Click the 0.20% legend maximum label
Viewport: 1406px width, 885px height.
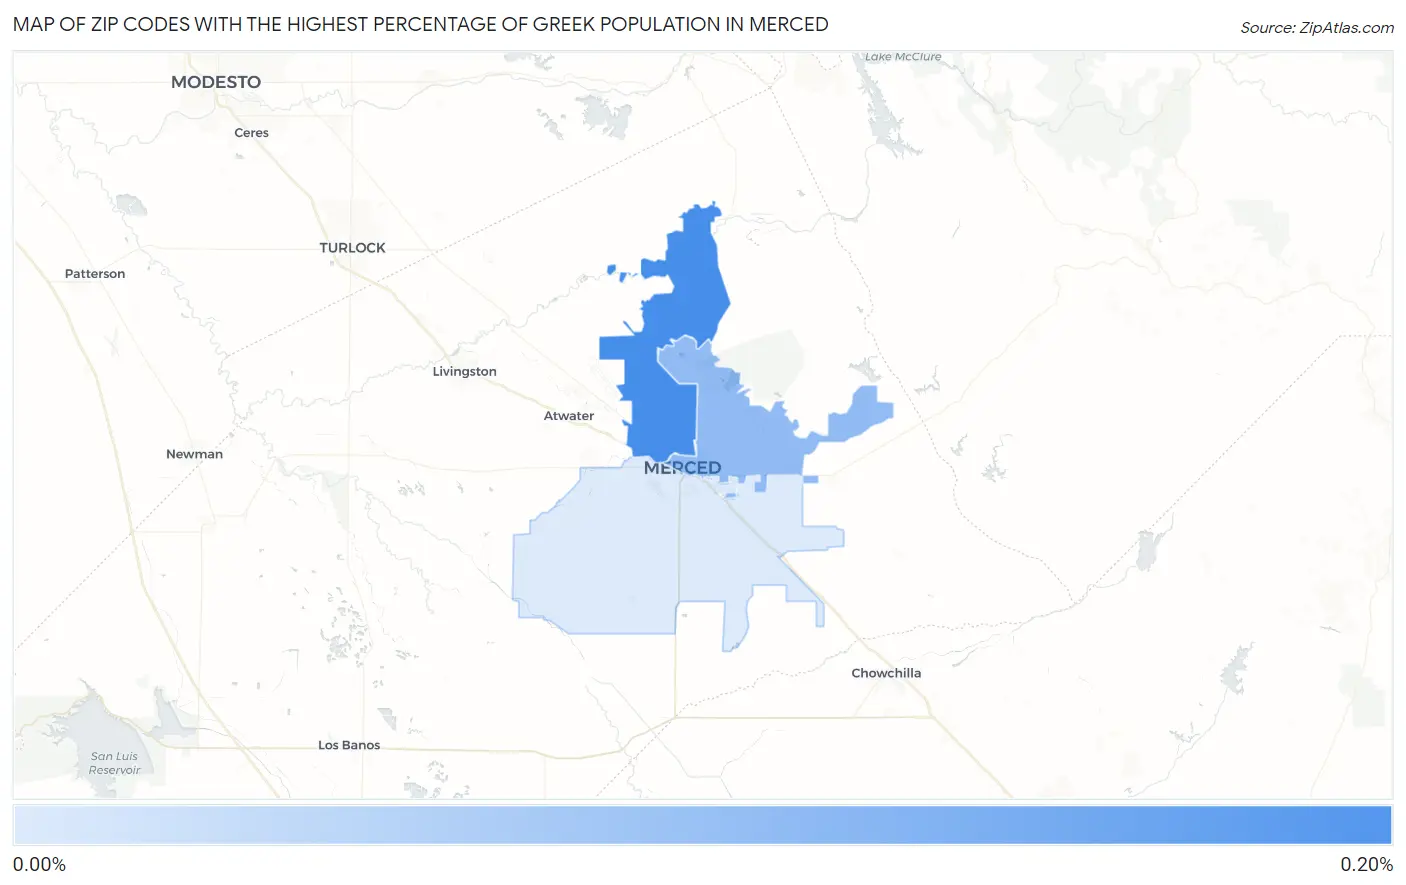1366,865
